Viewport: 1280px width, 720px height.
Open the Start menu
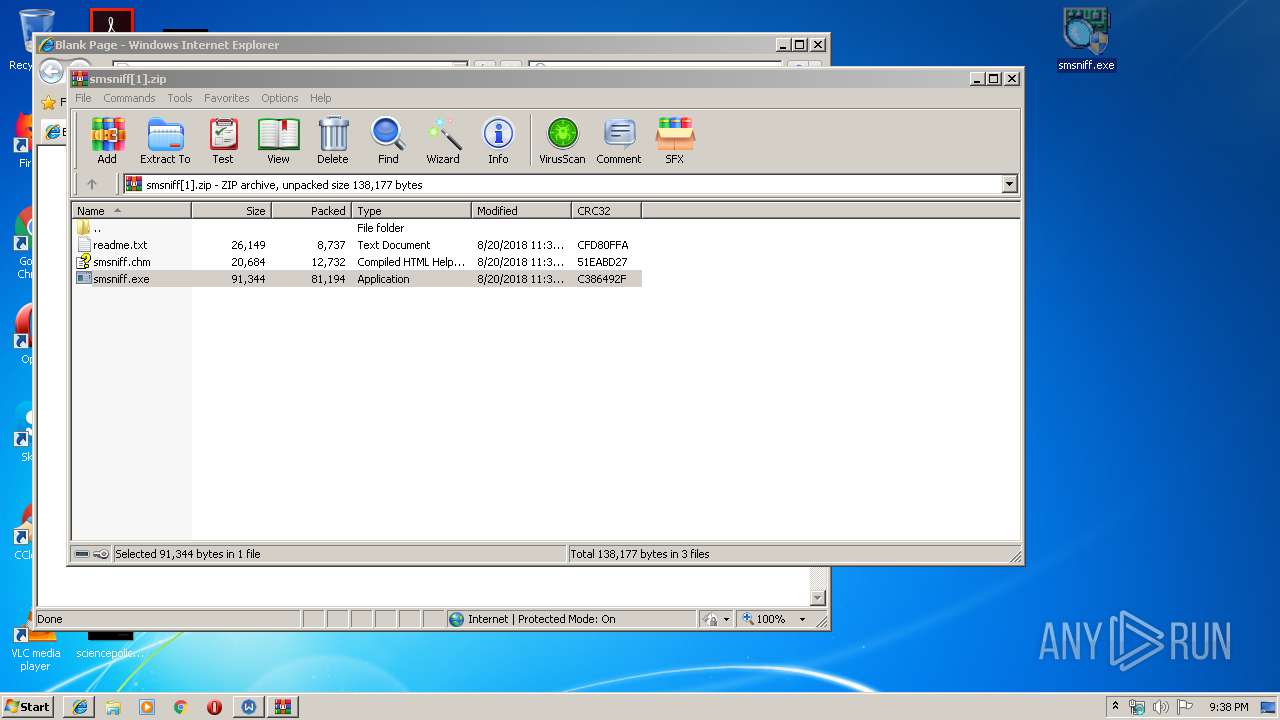click(x=27, y=706)
